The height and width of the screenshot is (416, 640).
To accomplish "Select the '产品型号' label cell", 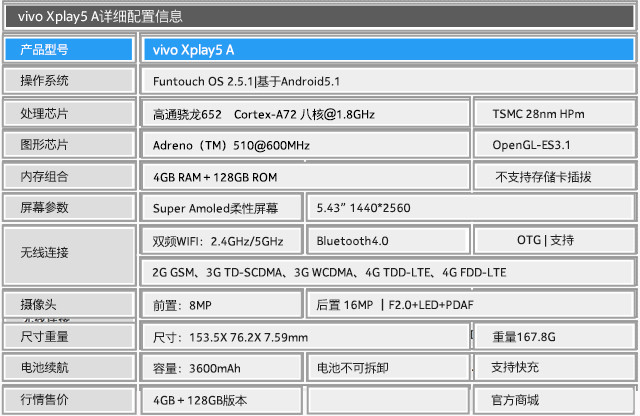I will [x=69, y=49].
